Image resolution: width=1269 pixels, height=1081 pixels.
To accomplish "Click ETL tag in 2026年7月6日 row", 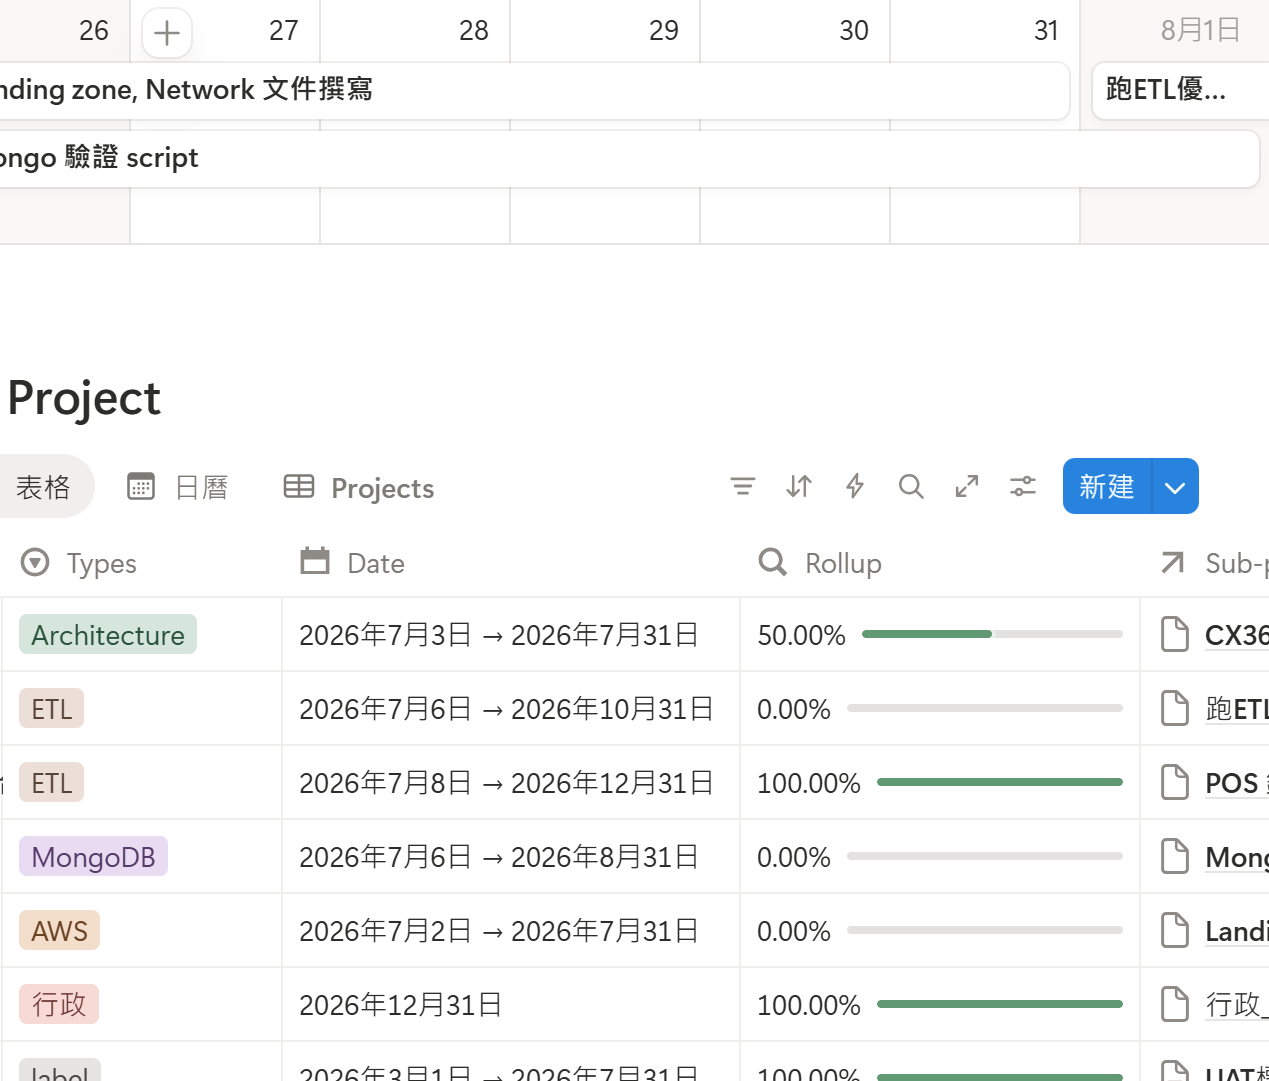I will [x=51, y=708].
